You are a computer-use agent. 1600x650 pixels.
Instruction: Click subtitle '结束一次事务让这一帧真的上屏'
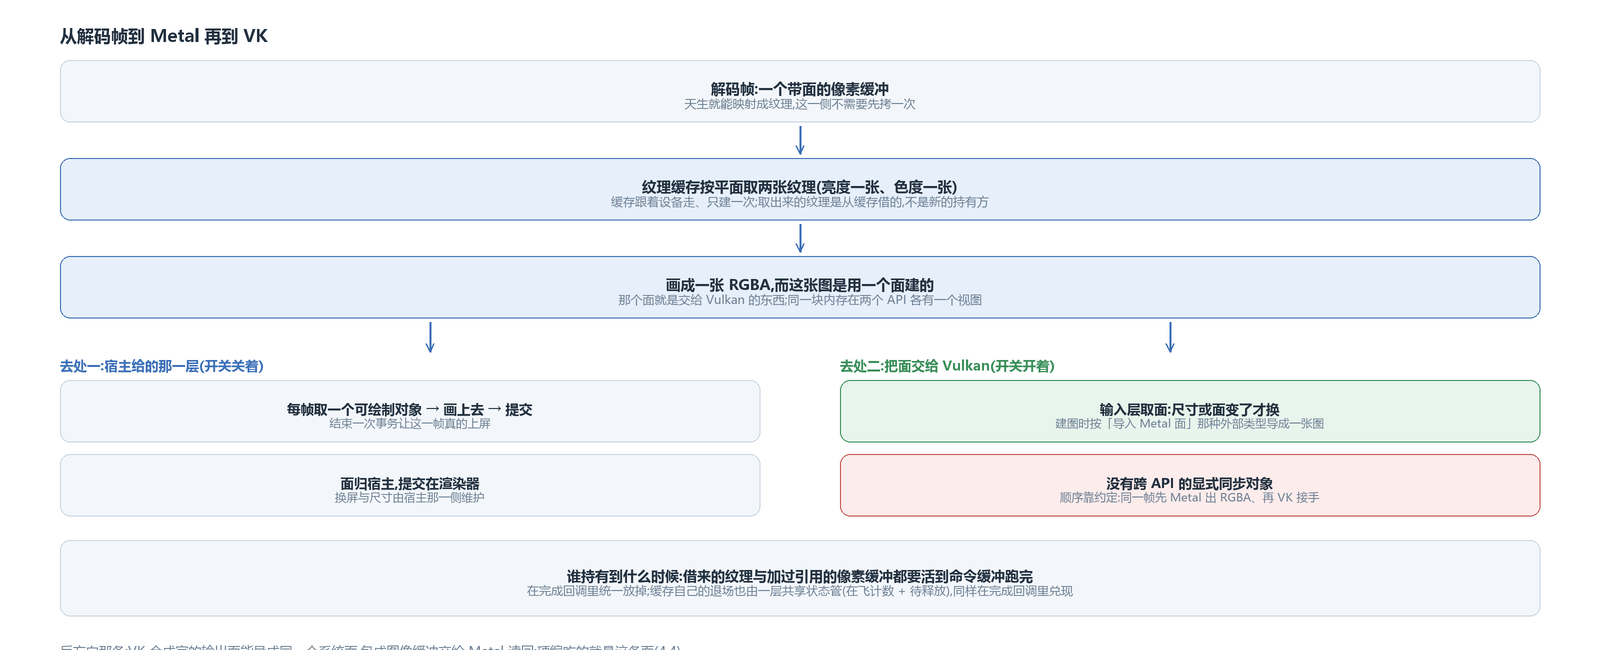pos(410,424)
